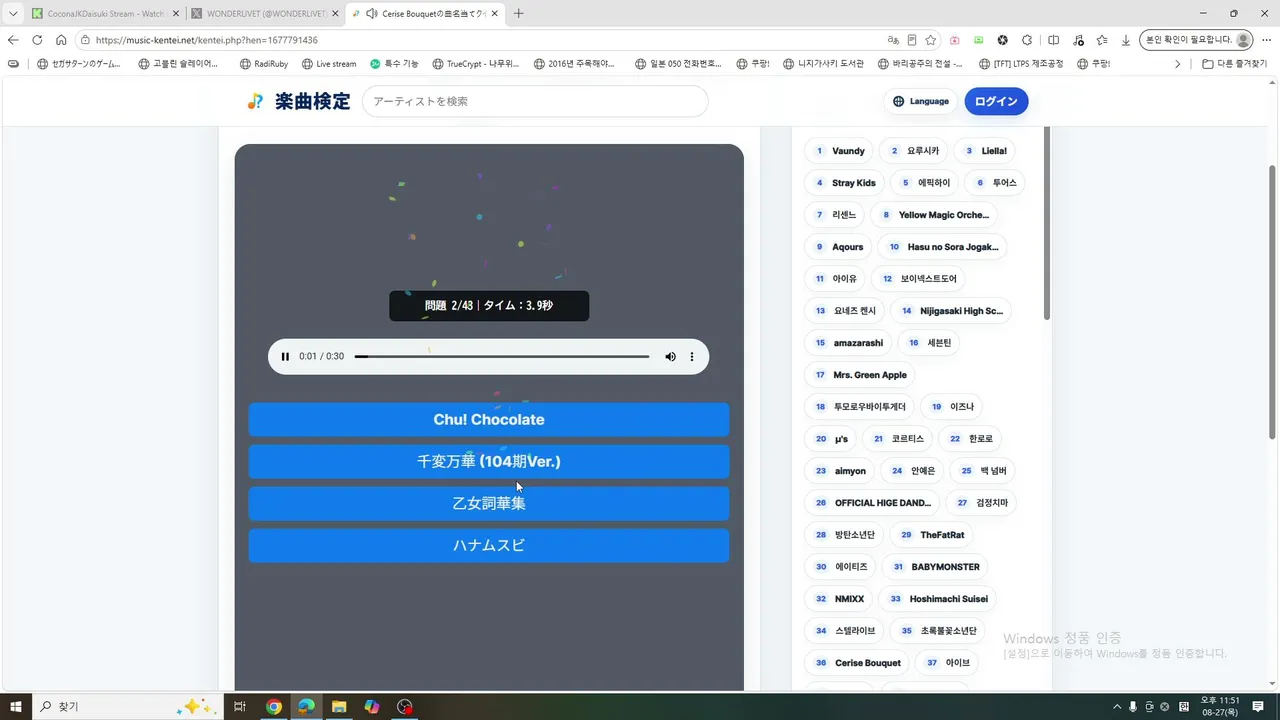The width and height of the screenshot is (1280, 720).
Task: Switch to WONDERLIVET tab
Action: (265, 13)
